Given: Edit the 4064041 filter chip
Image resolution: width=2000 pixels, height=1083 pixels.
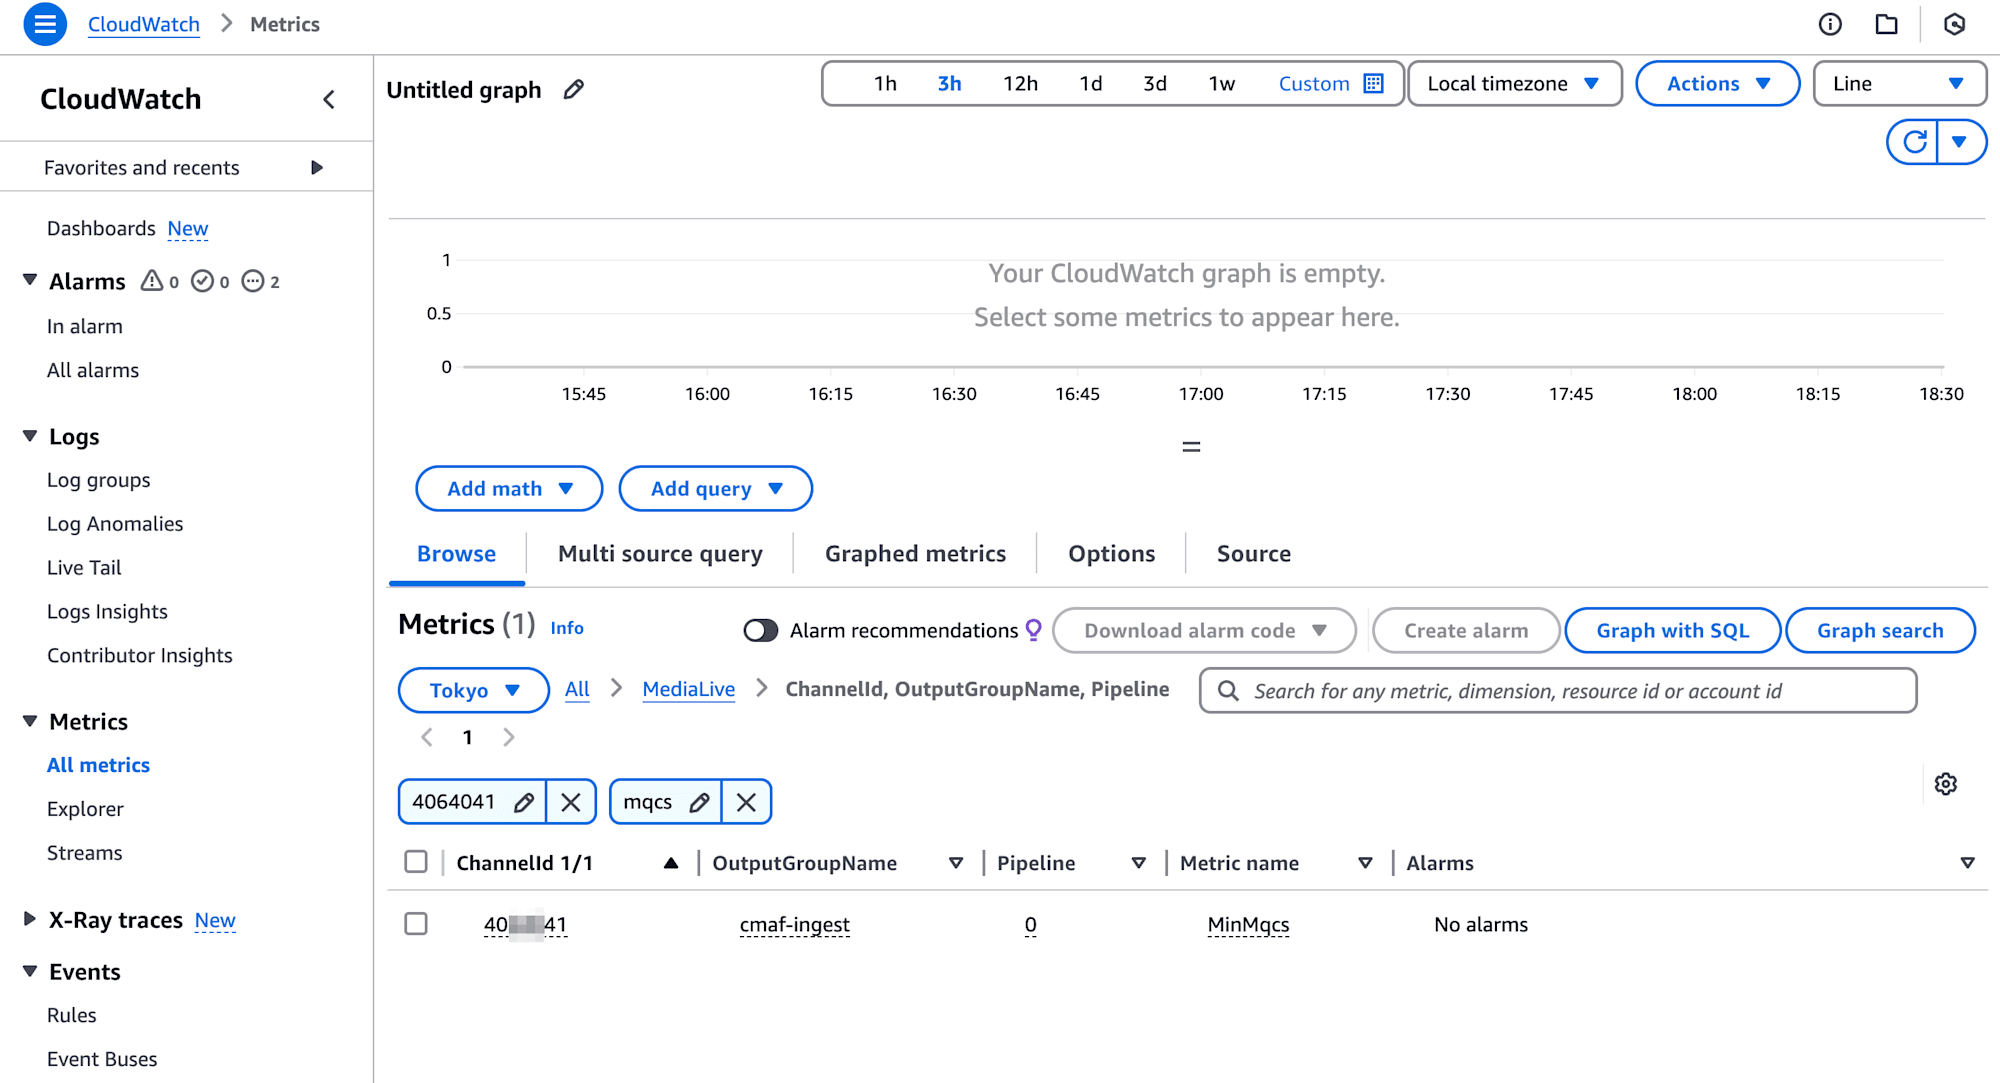Looking at the screenshot, I should coord(523,802).
